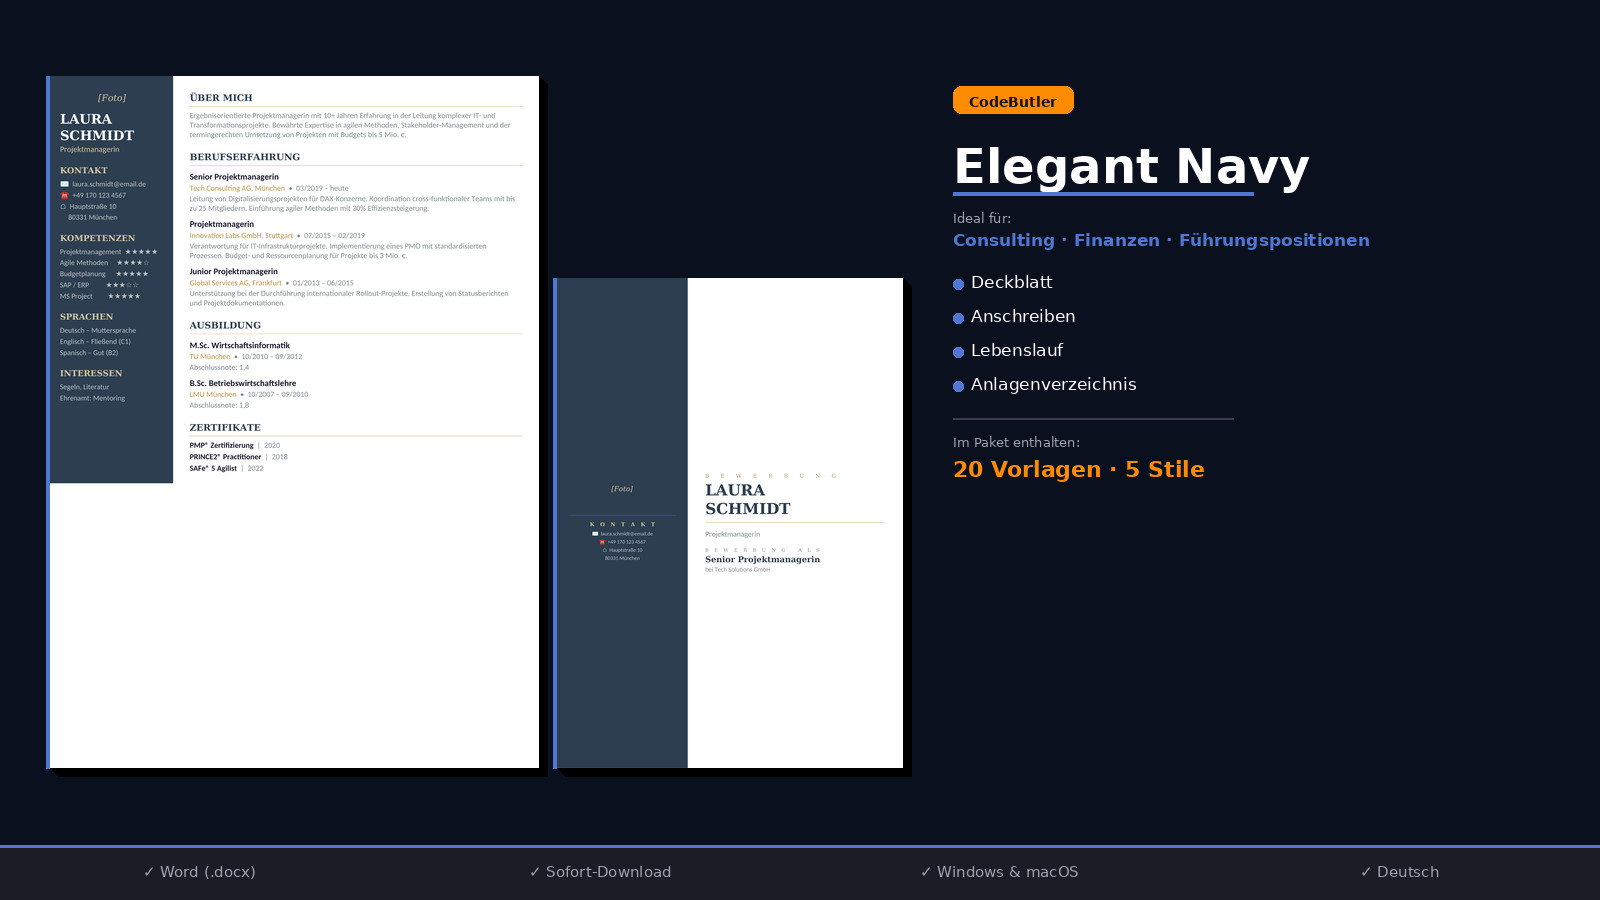Click the 'LAURA SCHMIDT' name on the cover page

pos(748,499)
